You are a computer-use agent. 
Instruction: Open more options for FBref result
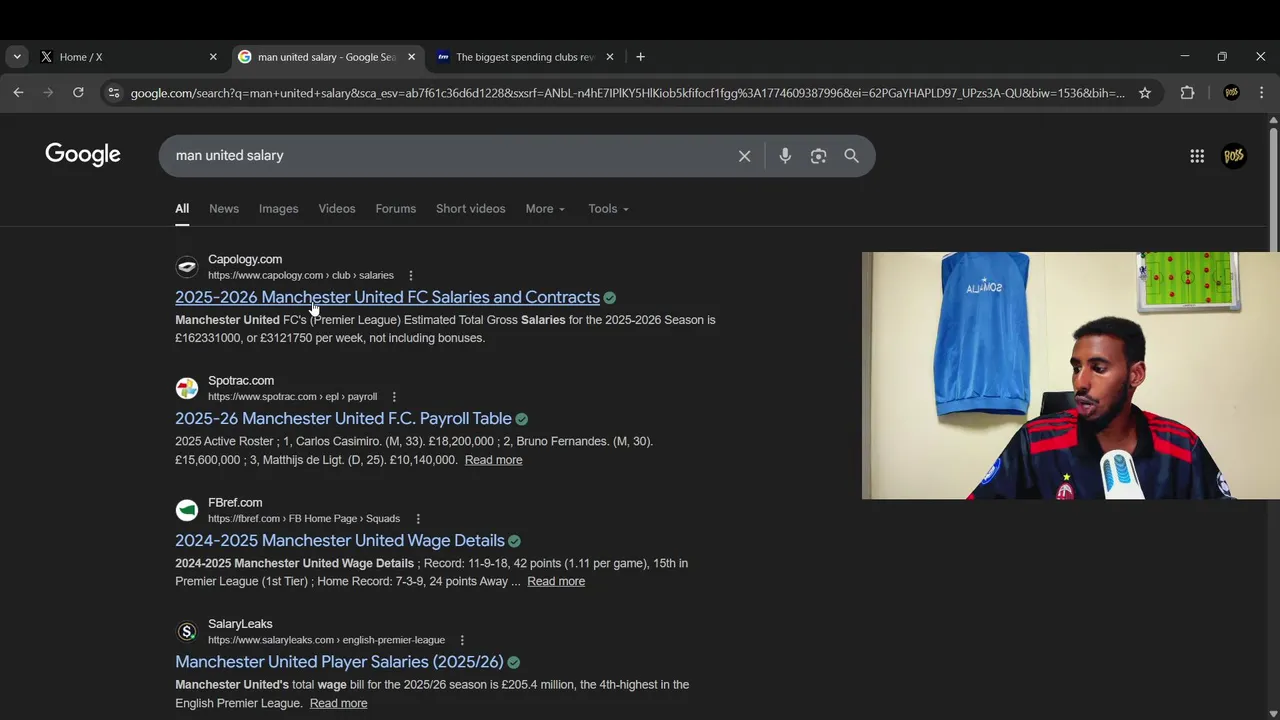tap(418, 519)
